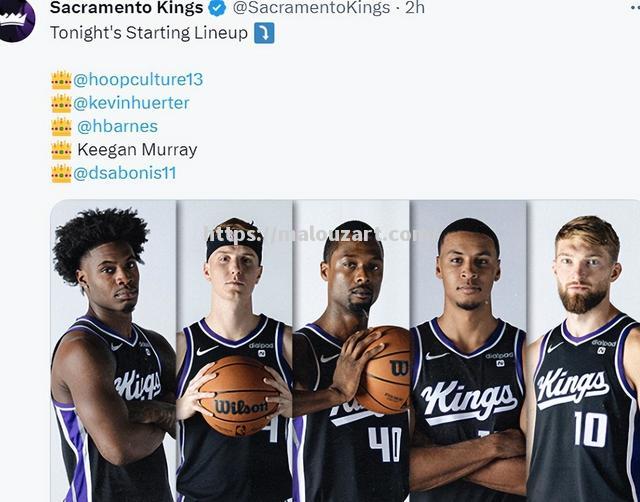This screenshot has height=502, width=640.
Task: Open the @hbarnes mention link
Action: [118, 127]
